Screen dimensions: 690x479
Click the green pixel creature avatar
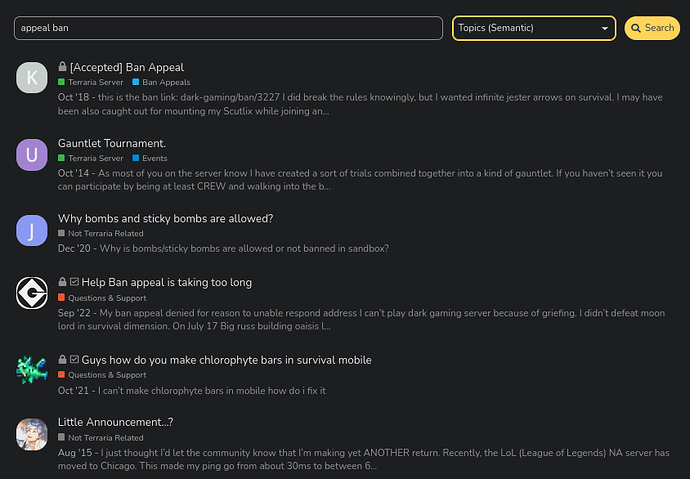(32, 370)
